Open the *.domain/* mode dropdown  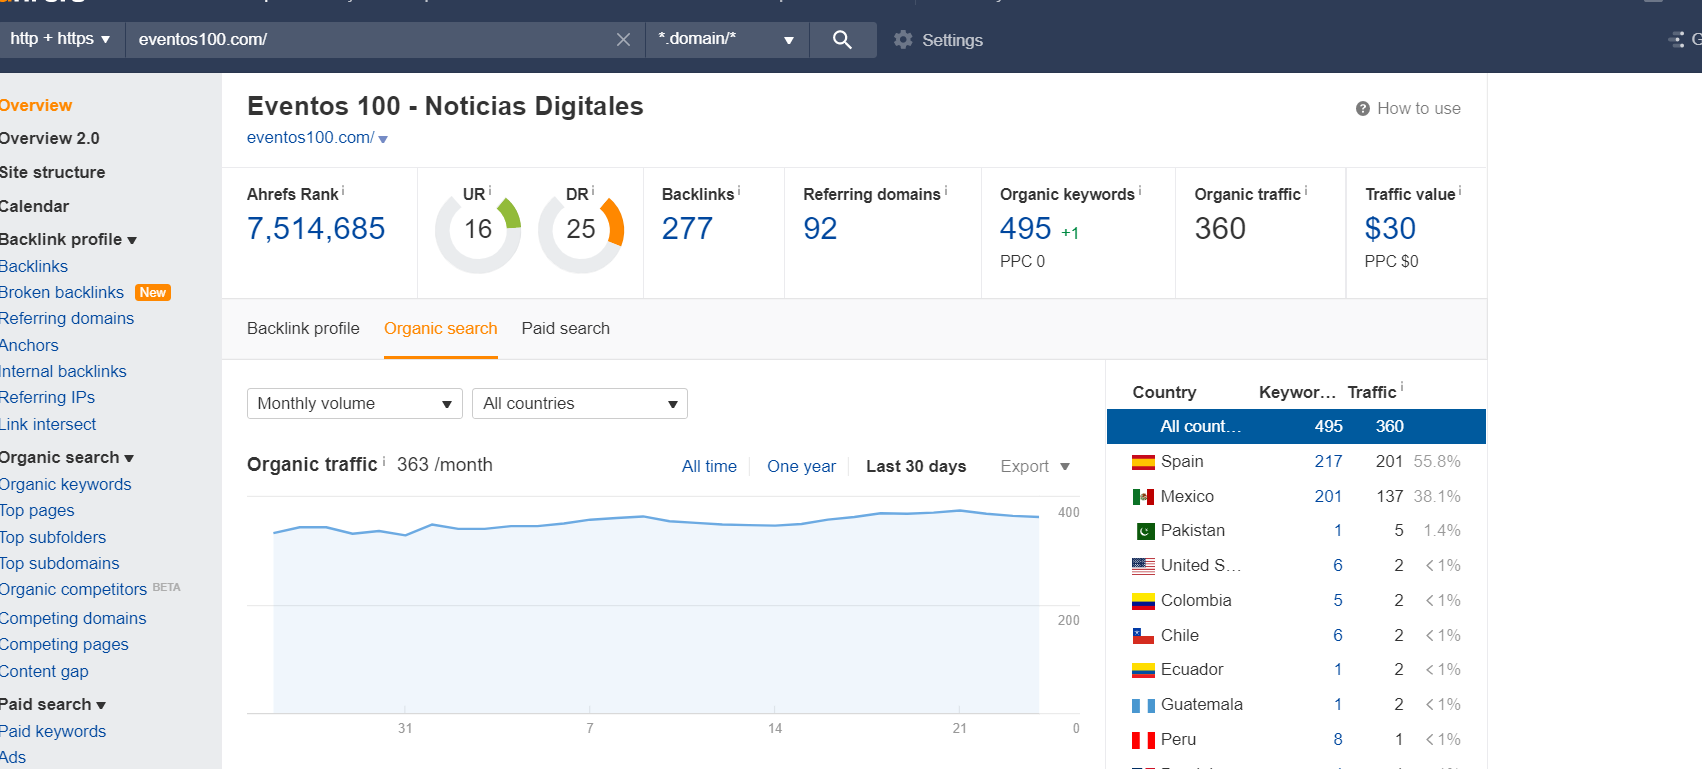727,40
